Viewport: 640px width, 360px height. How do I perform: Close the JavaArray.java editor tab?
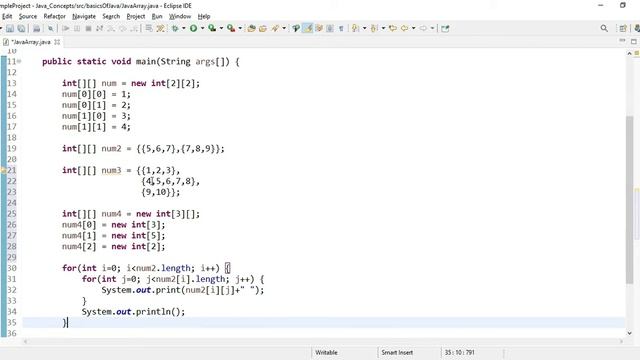[x=57, y=42]
